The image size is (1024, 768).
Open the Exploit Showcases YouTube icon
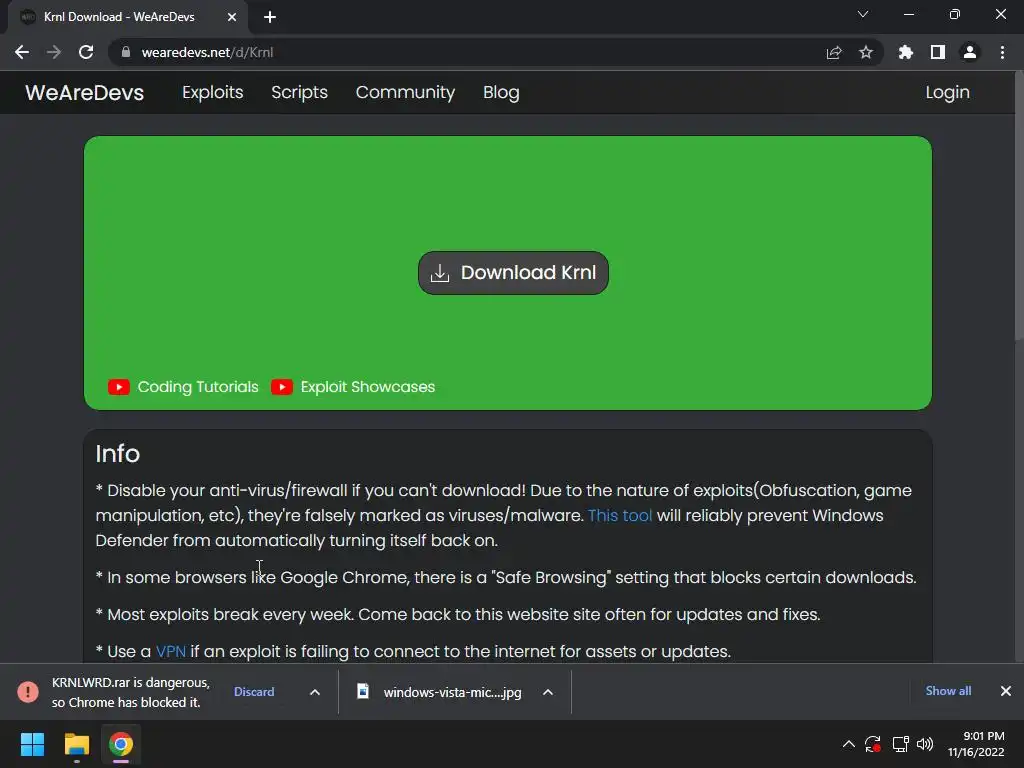click(x=281, y=387)
